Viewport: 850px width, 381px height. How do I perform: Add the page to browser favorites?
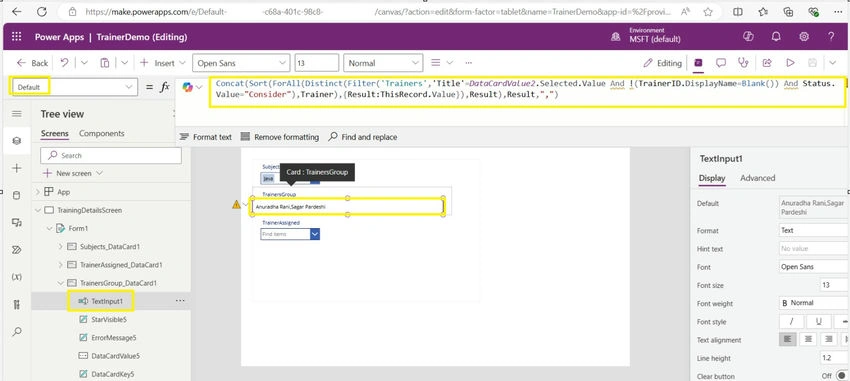click(708, 11)
